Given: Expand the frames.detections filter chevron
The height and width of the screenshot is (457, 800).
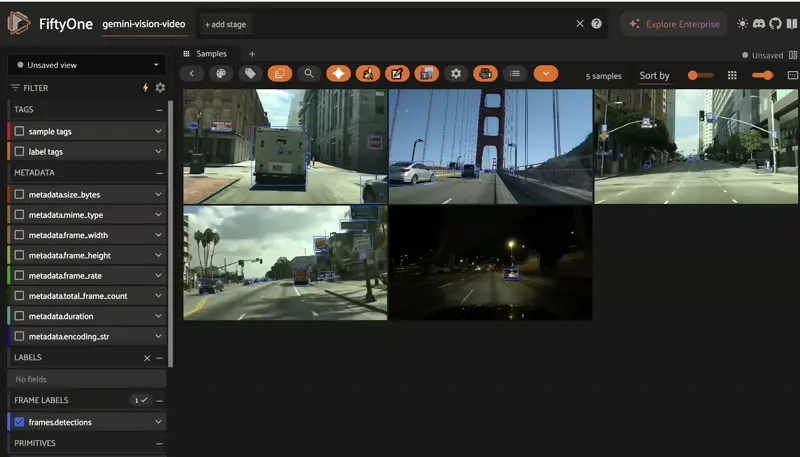Looking at the screenshot, I should [158, 422].
